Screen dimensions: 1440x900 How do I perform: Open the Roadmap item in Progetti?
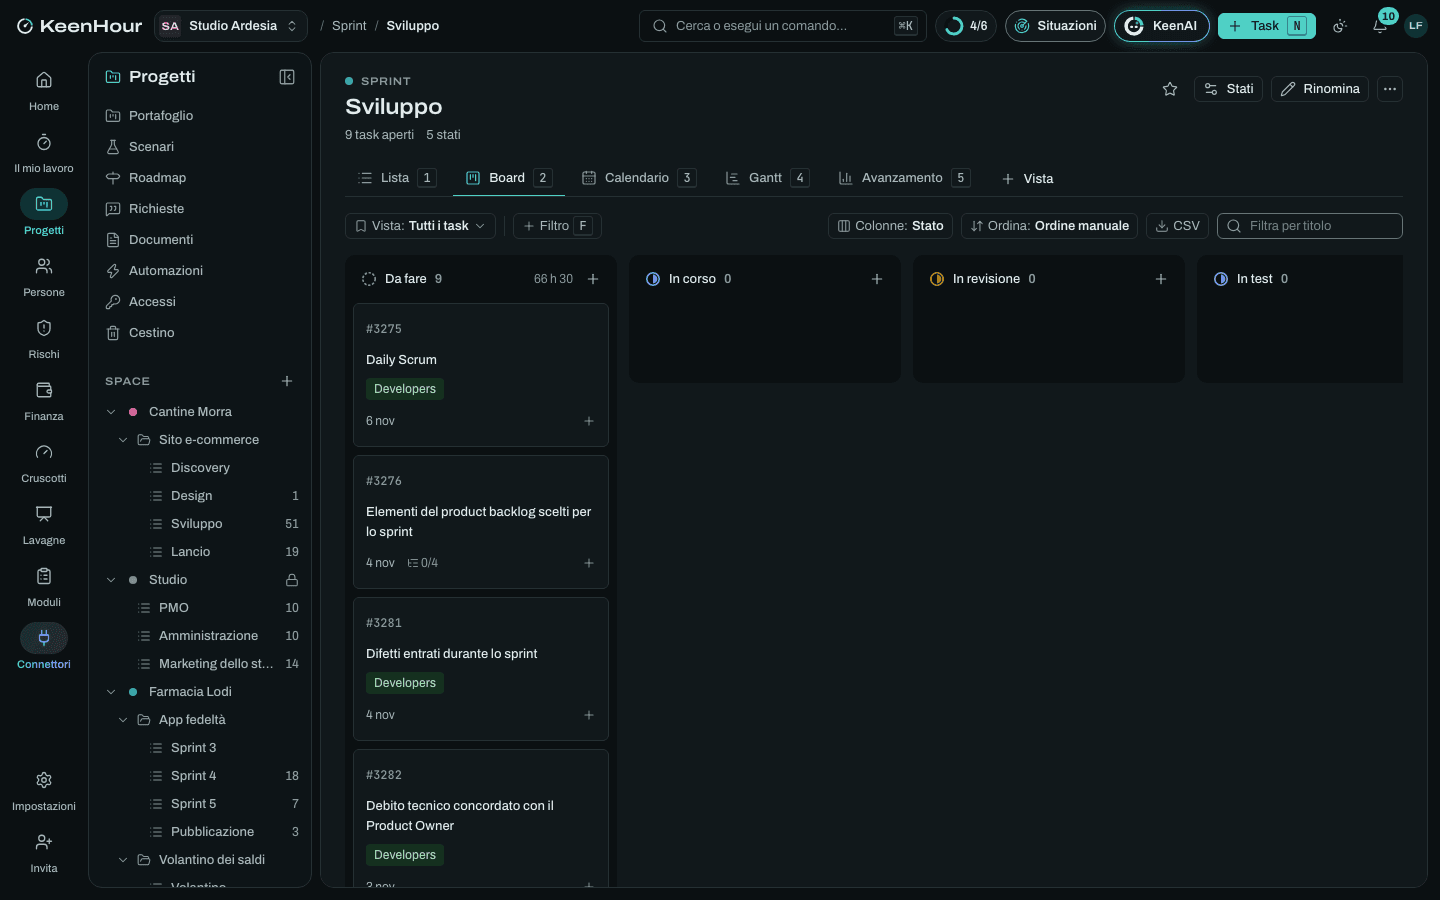pyautogui.click(x=199, y=178)
